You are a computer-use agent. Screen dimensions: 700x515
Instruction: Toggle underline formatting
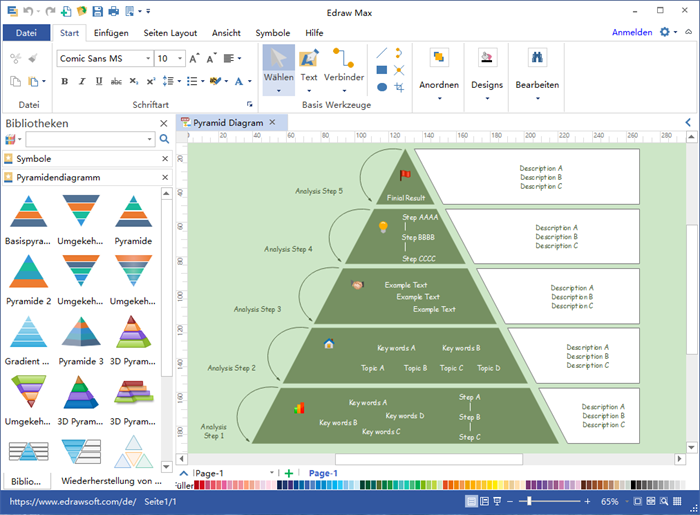click(x=97, y=81)
